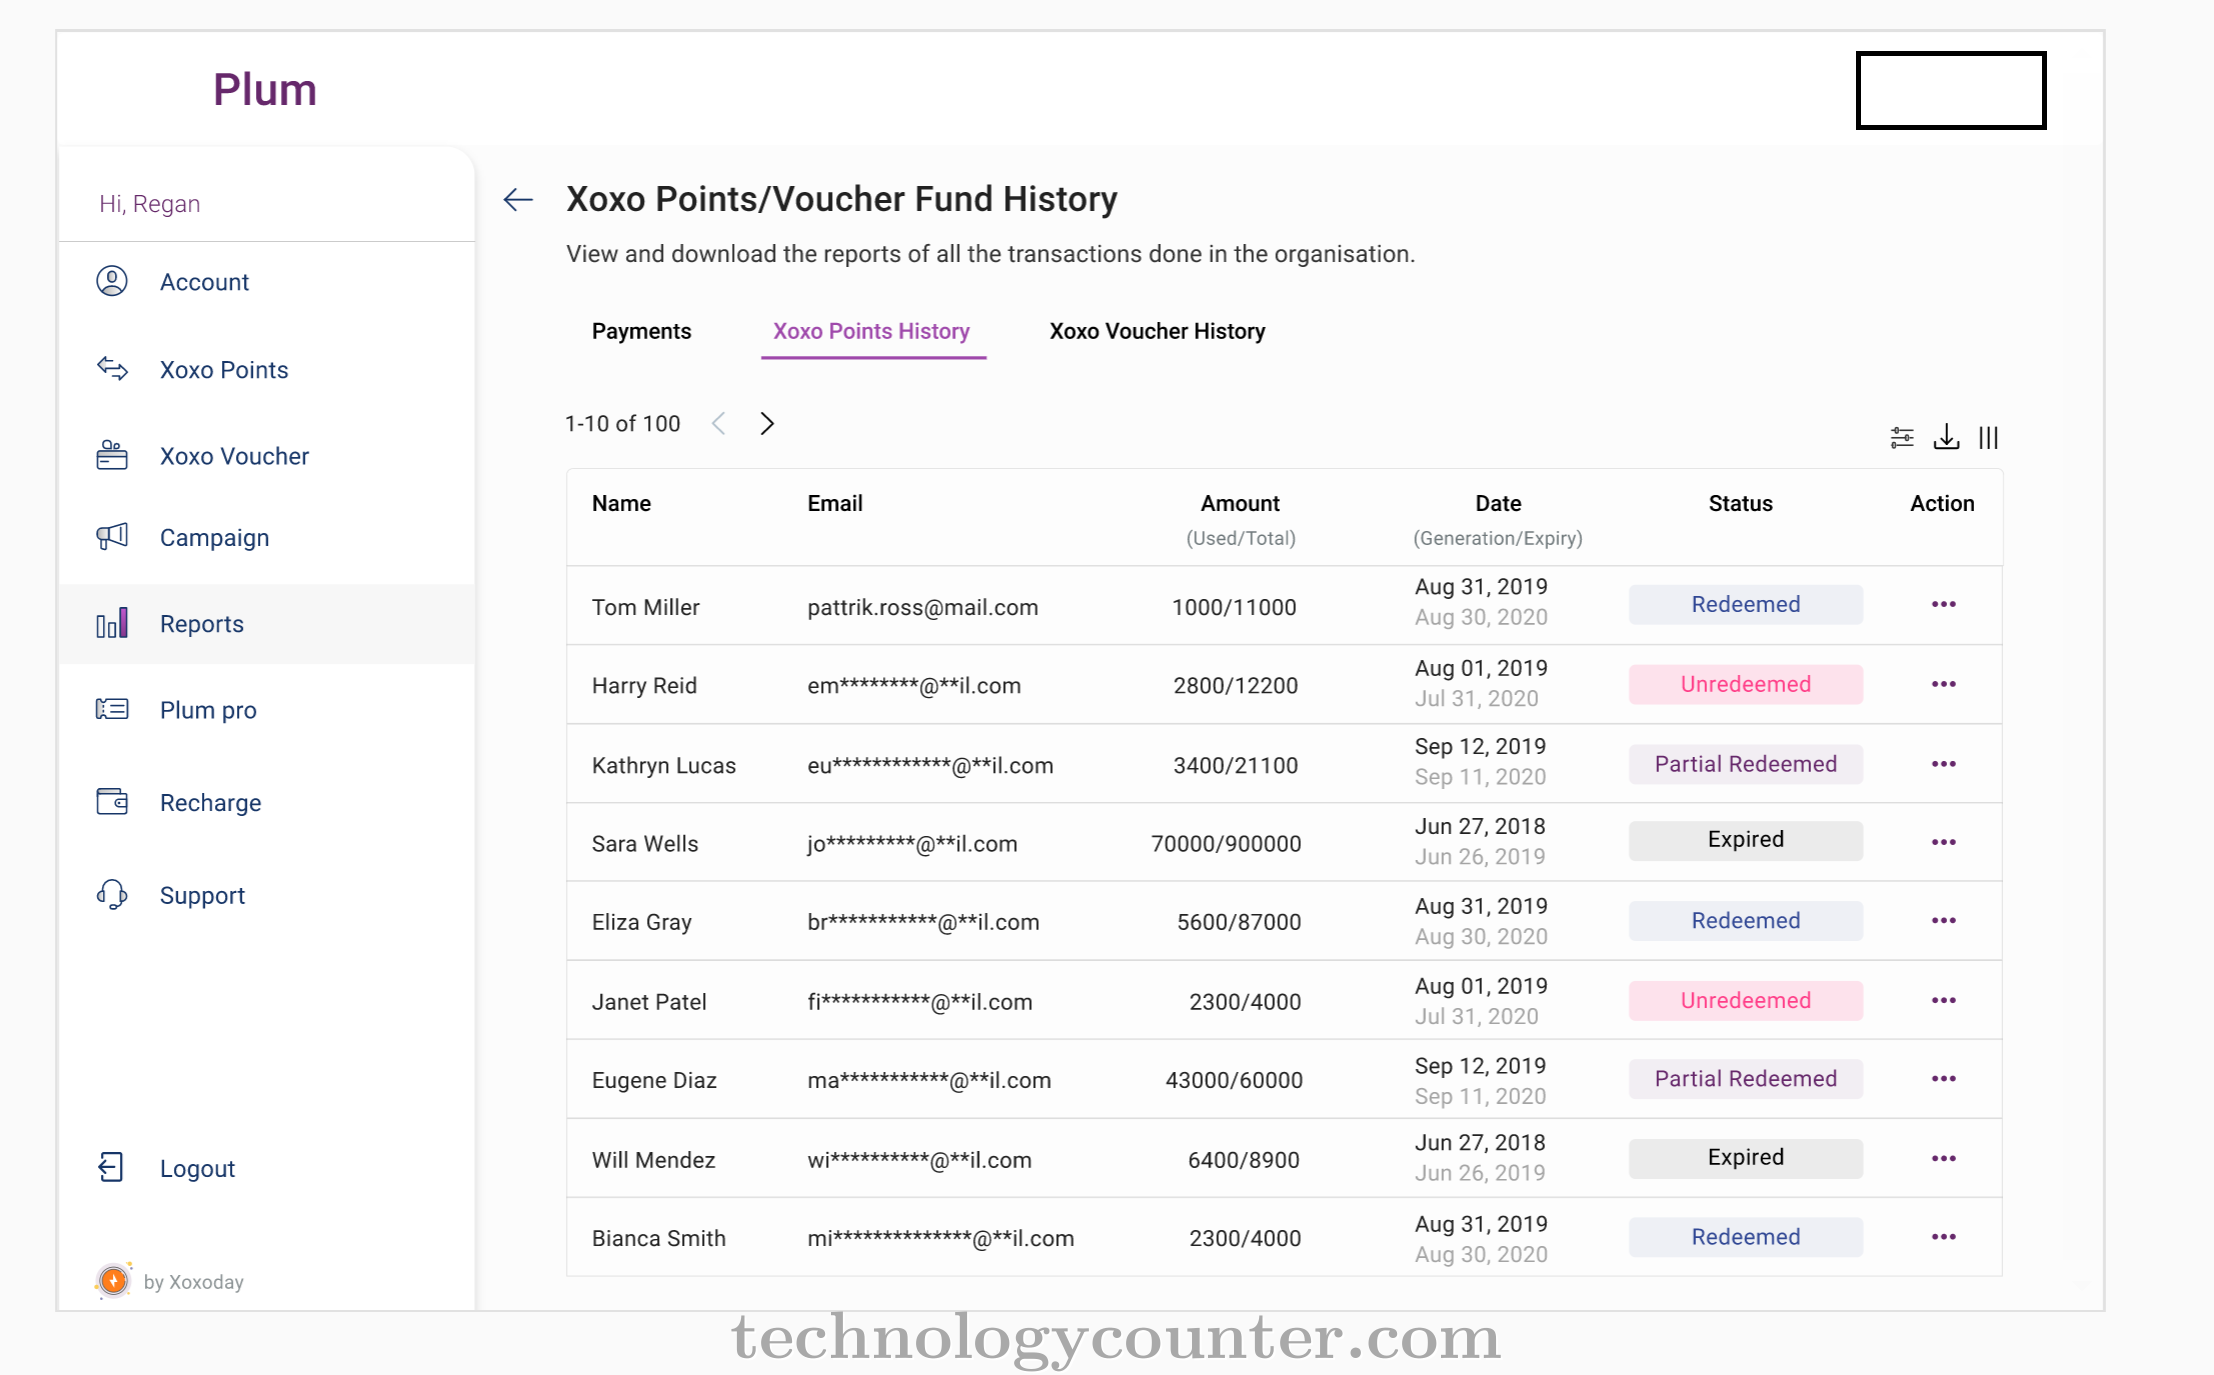Open actions menu for Tom Miller
This screenshot has width=2214, height=1375.
pyautogui.click(x=1943, y=604)
